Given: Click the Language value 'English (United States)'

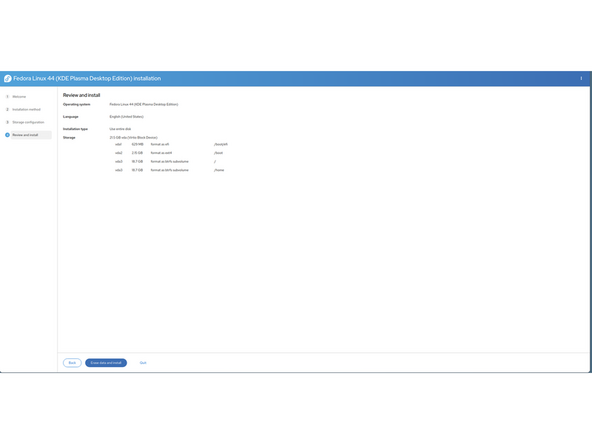Looking at the screenshot, I should tap(126, 117).
